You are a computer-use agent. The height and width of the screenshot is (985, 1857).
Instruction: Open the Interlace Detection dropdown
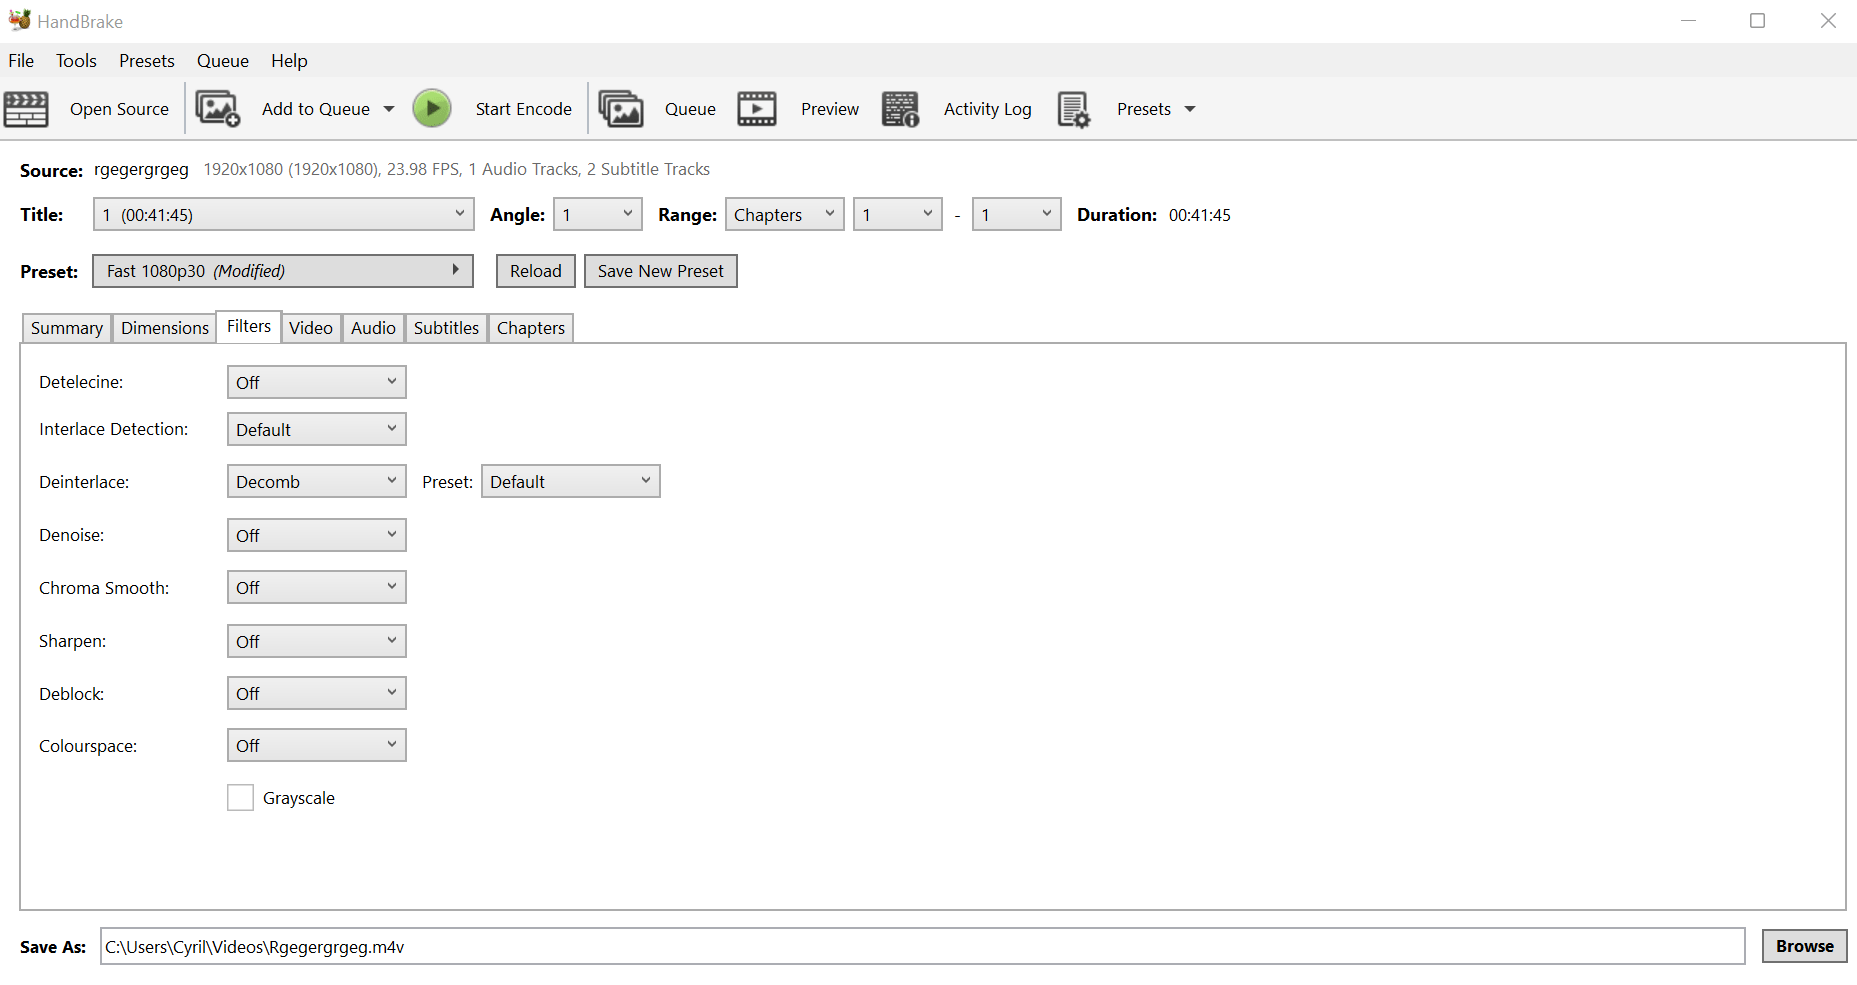click(317, 429)
